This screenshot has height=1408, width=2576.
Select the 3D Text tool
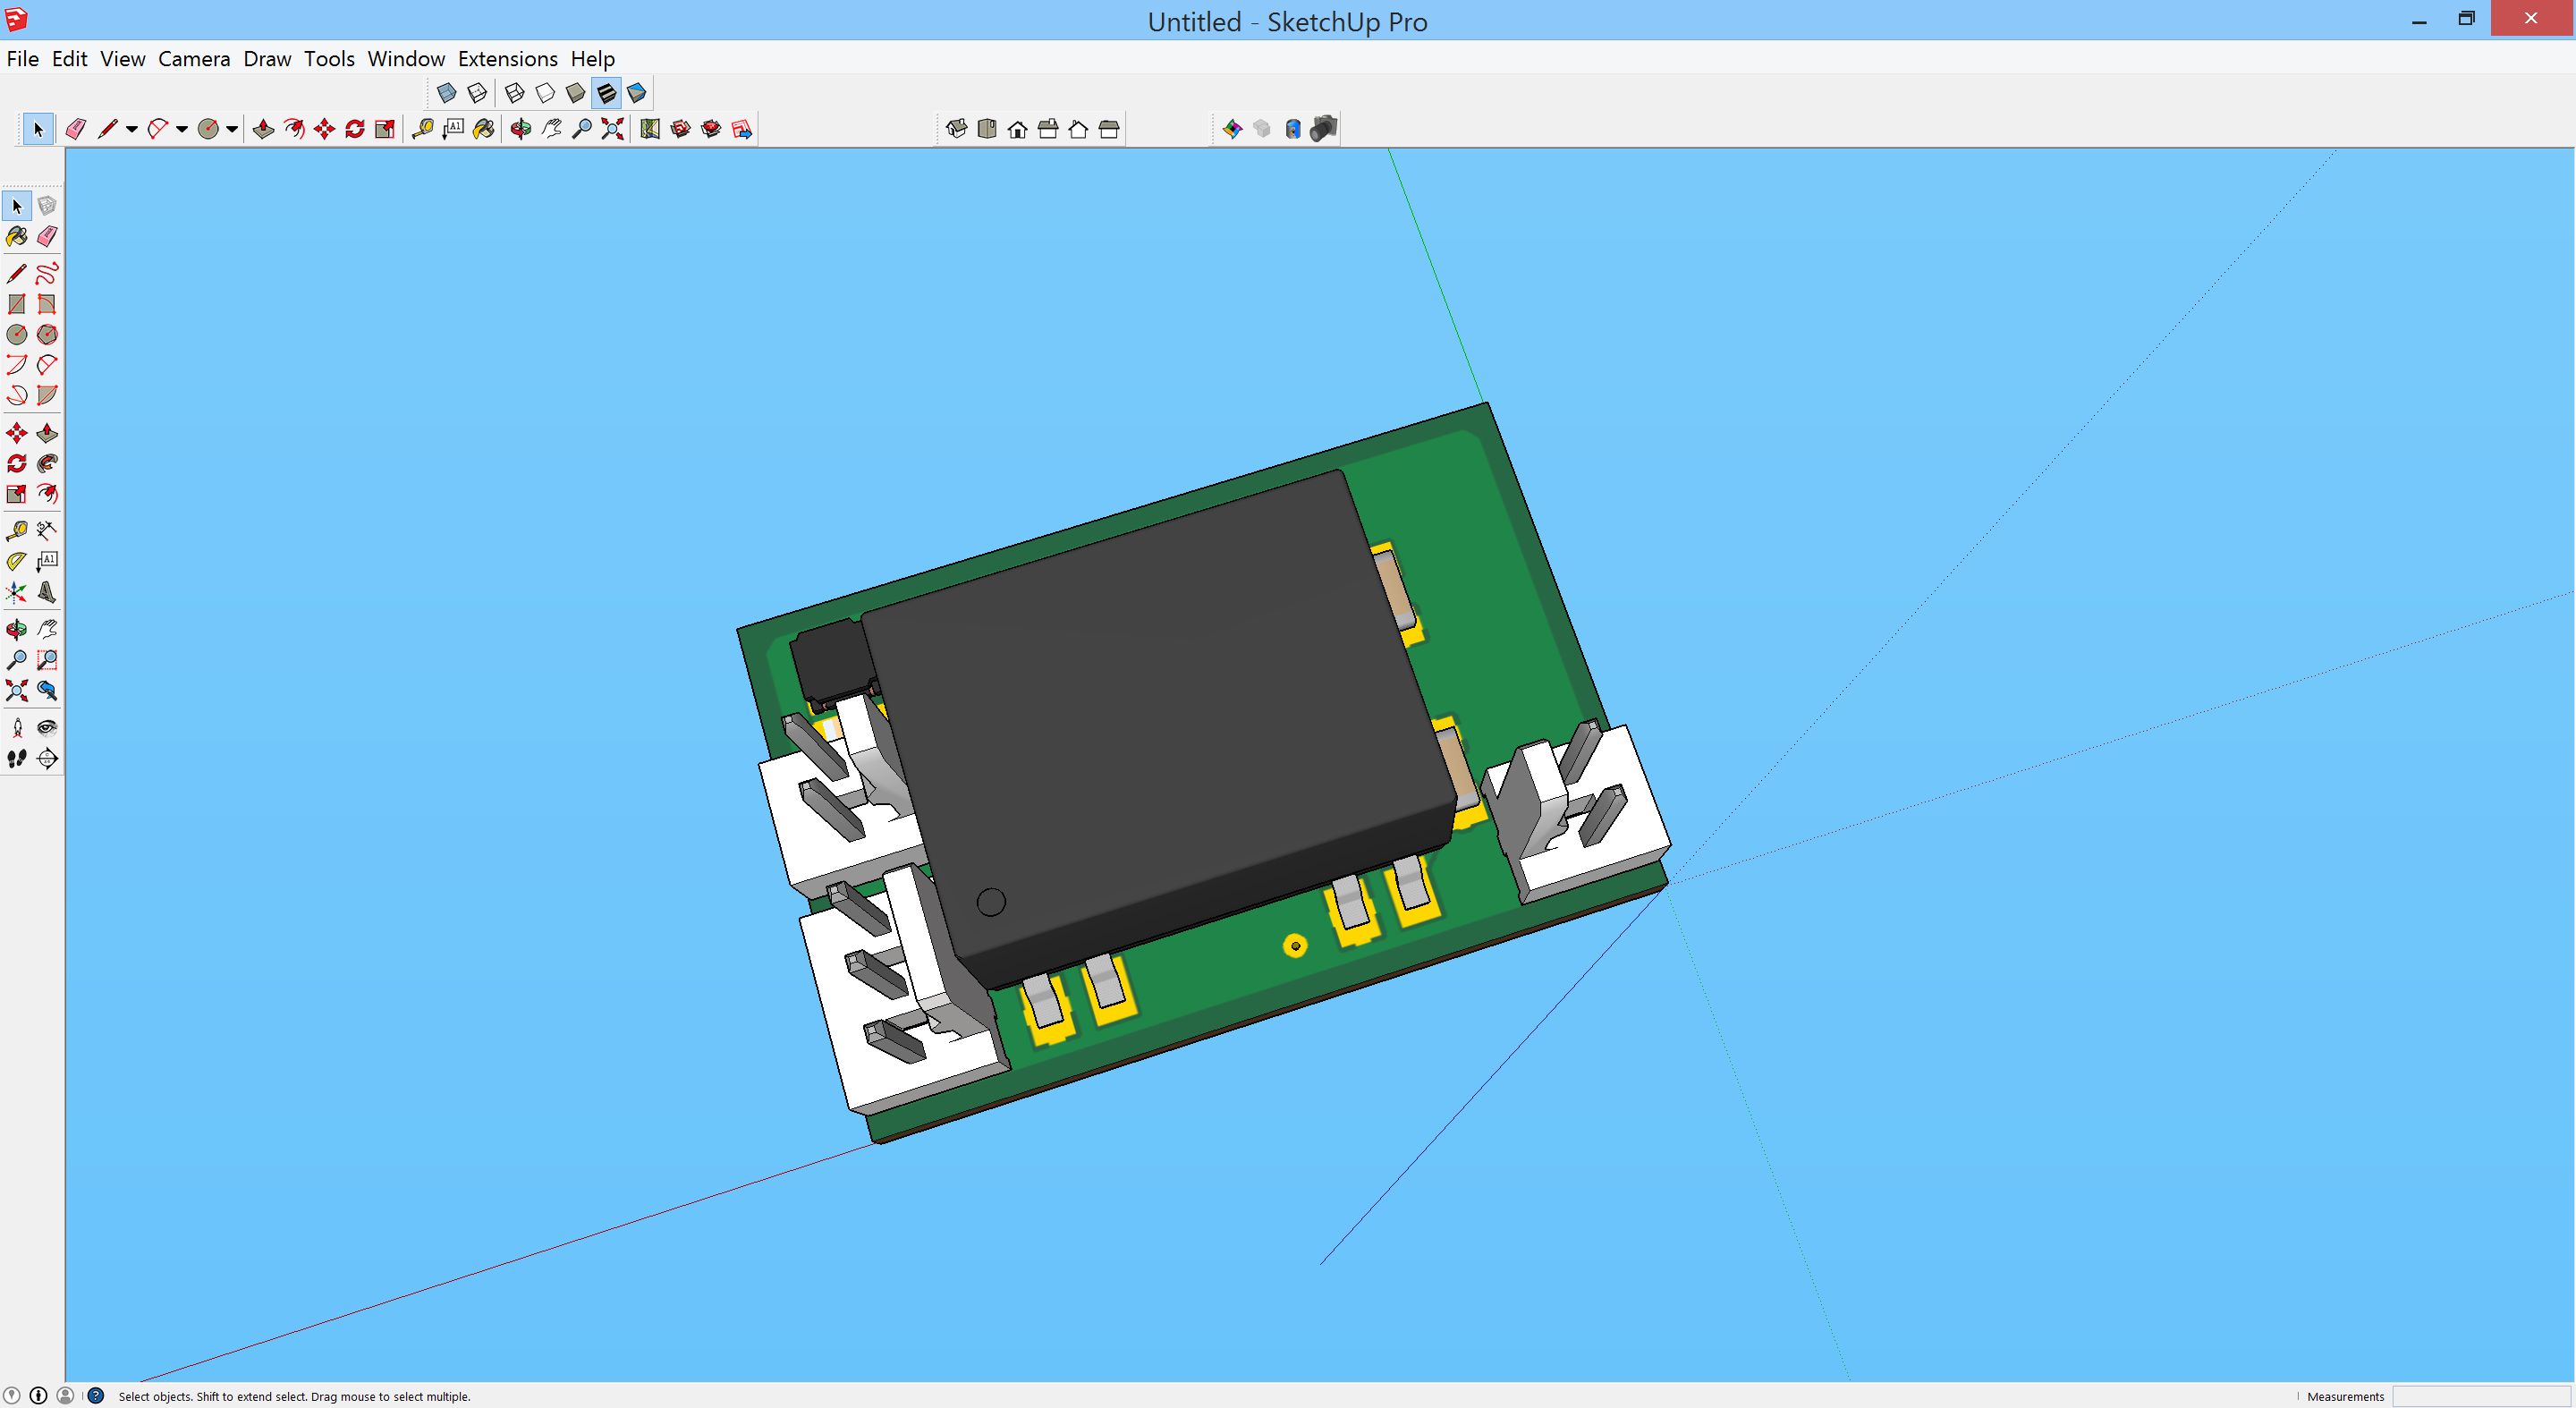pos(47,593)
